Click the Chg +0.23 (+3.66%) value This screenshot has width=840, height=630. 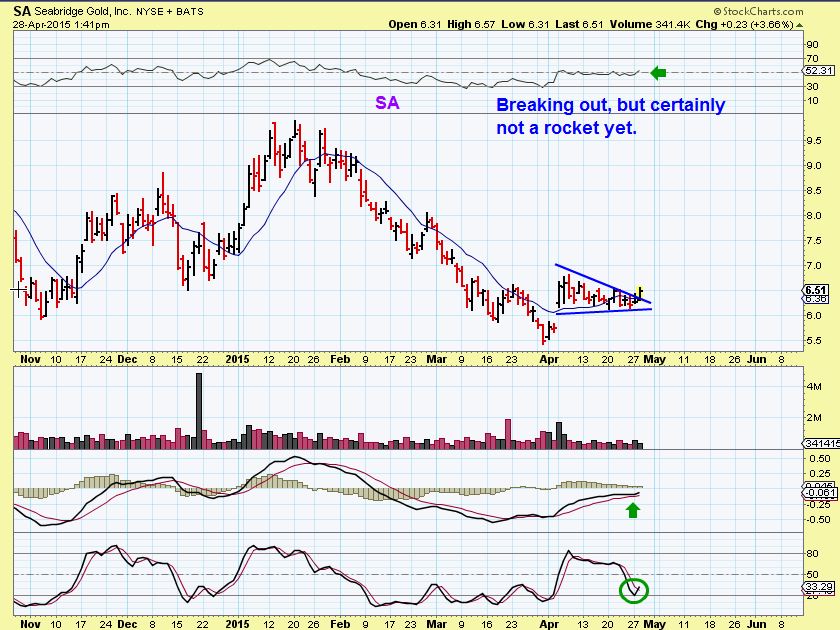point(745,25)
